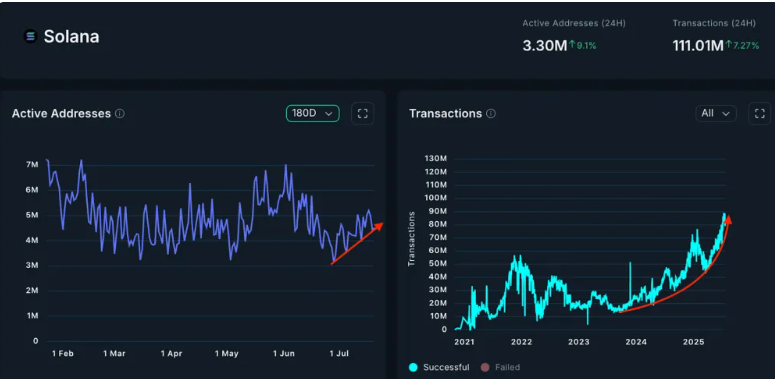Click the 7M y-axis label
Image resolution: width=775 pixels, height=379 pixels.
(32, 165)
